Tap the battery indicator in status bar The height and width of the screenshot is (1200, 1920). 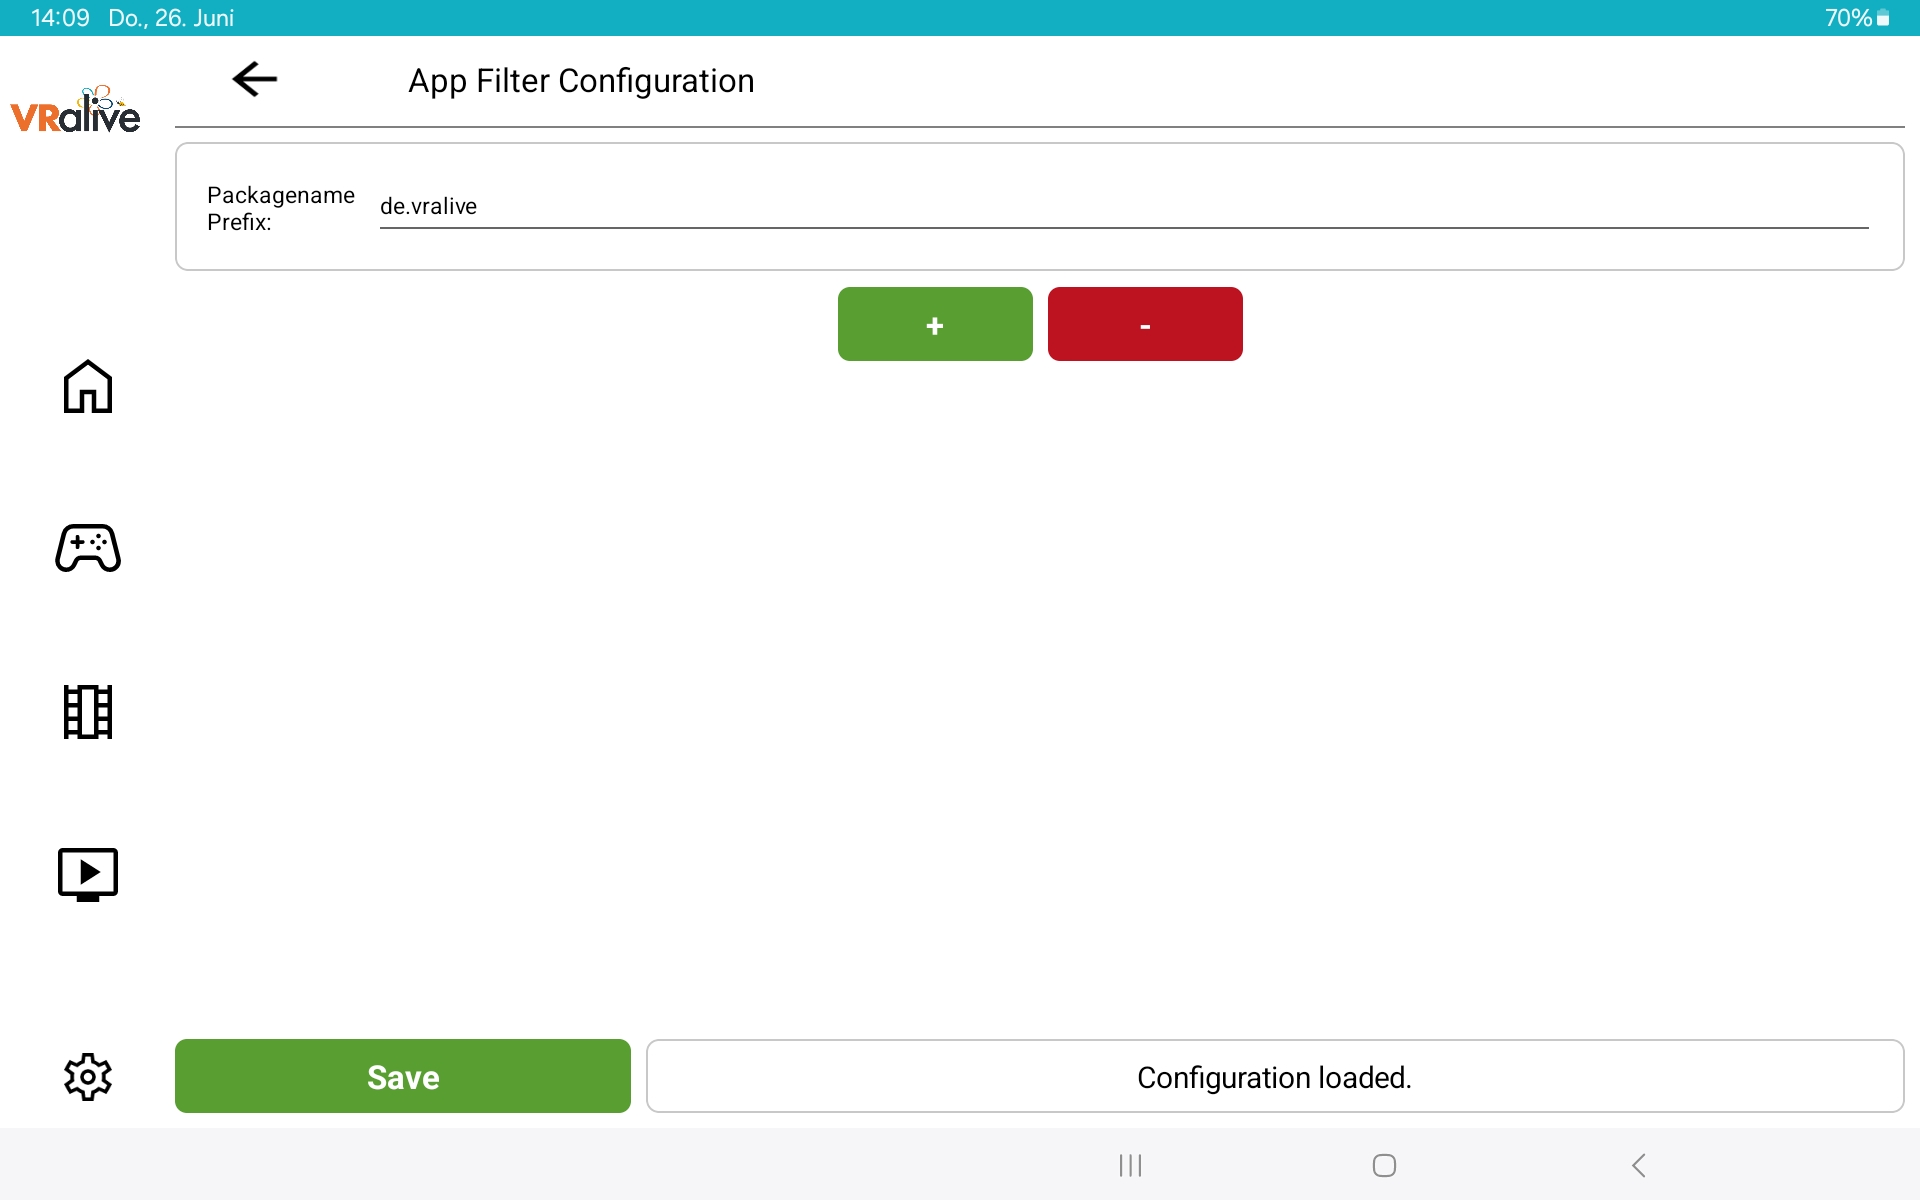1882,18
